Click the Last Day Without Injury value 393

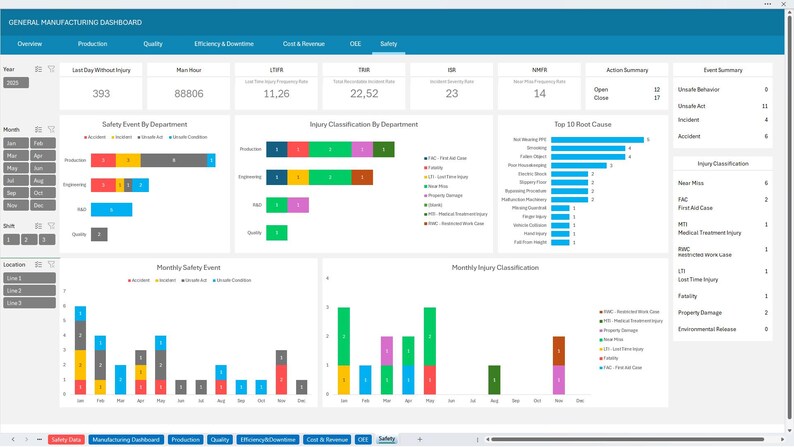101,94
